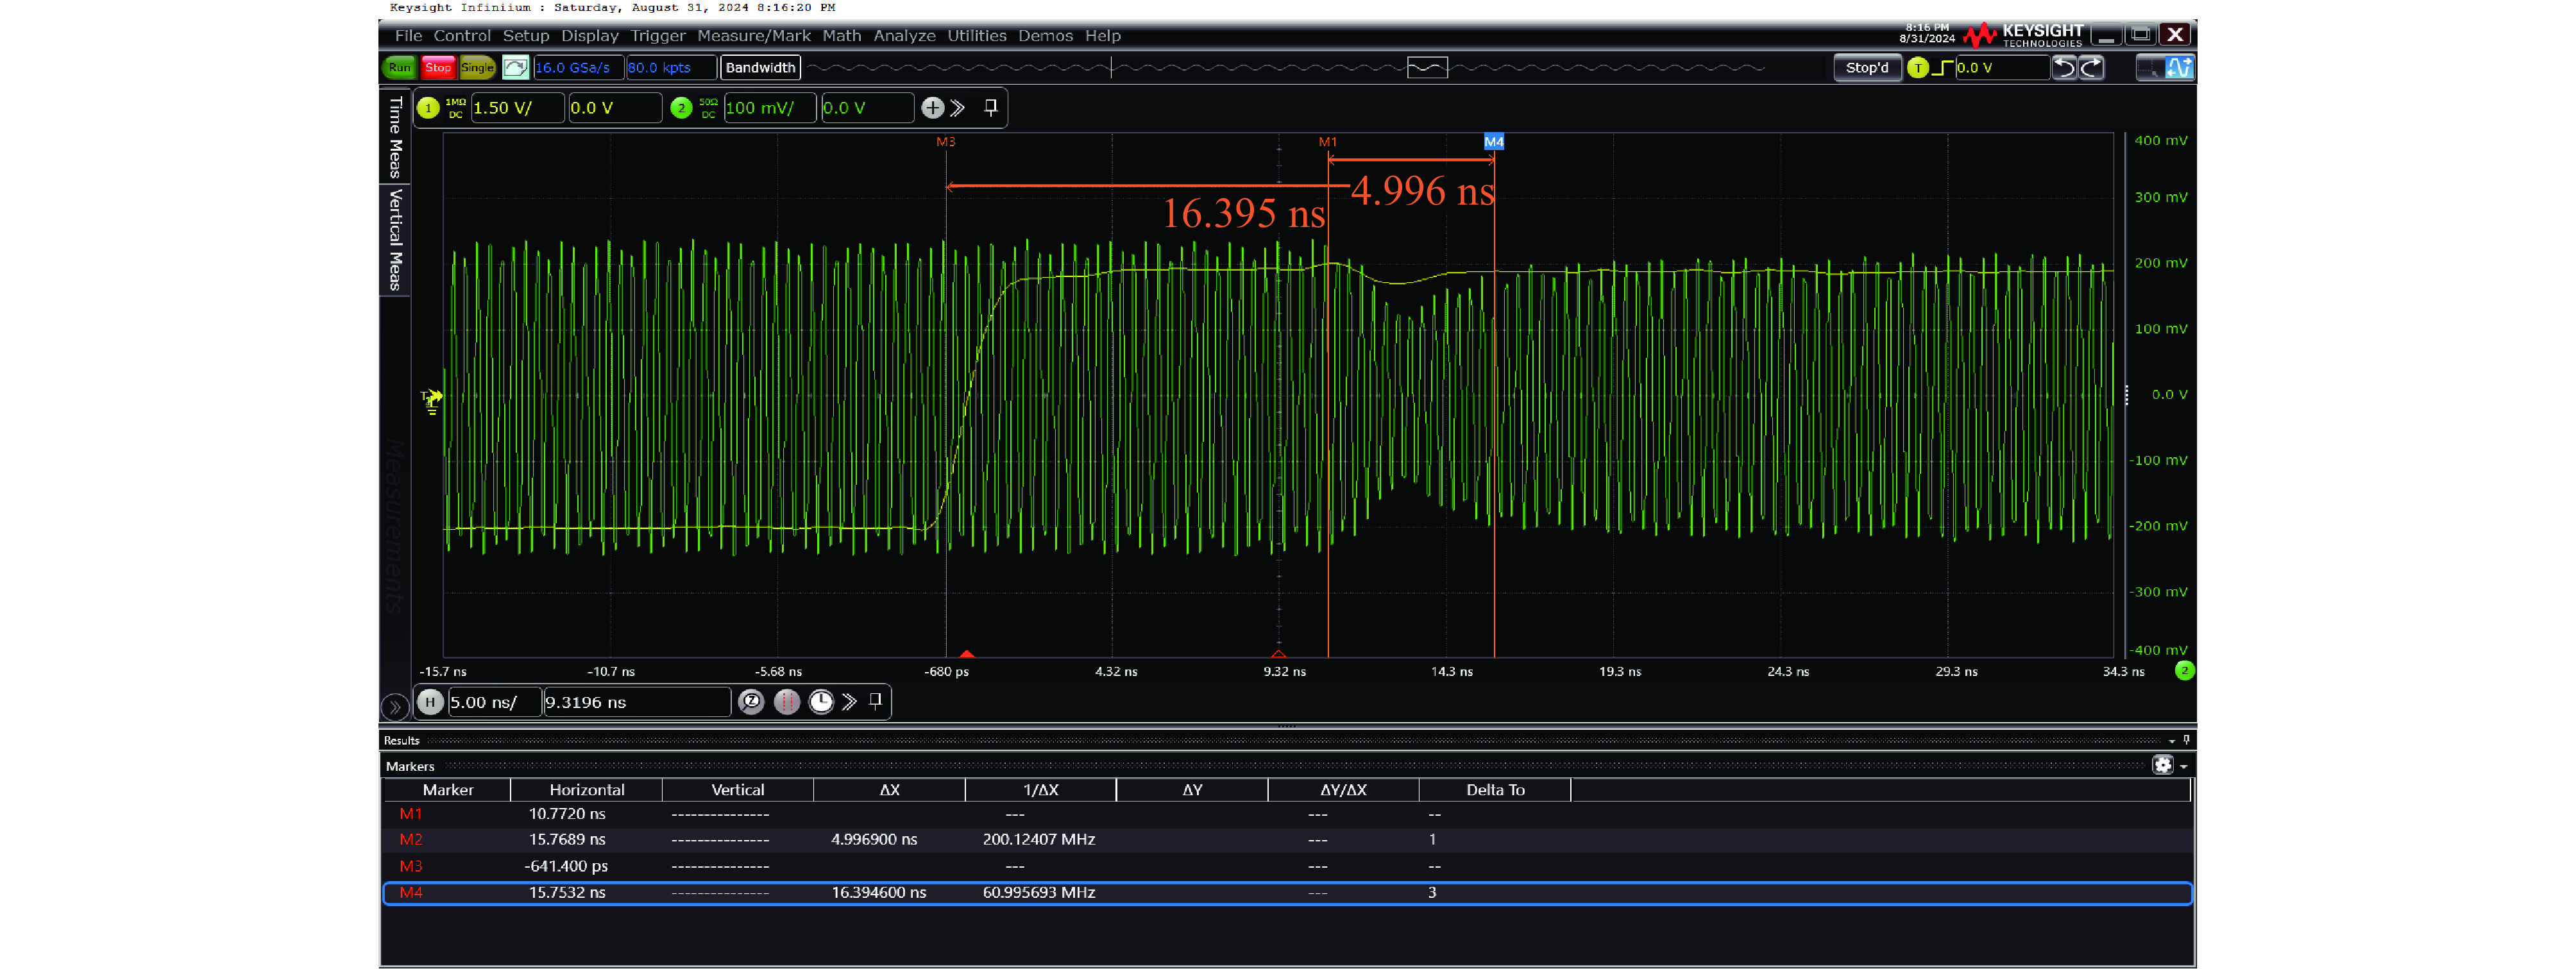Click the clock time reference icon
The image size is (2576, 969).
(x=821, y=702)
